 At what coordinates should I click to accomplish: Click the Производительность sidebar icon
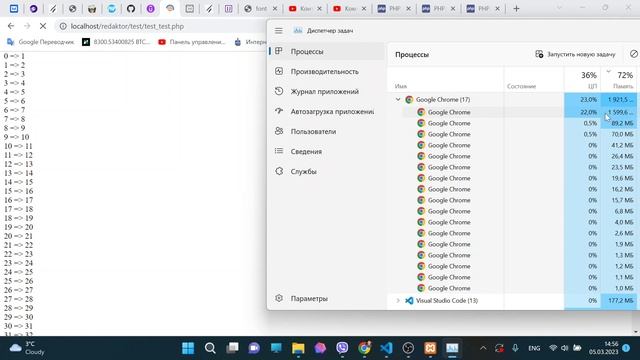coord(279,71)
